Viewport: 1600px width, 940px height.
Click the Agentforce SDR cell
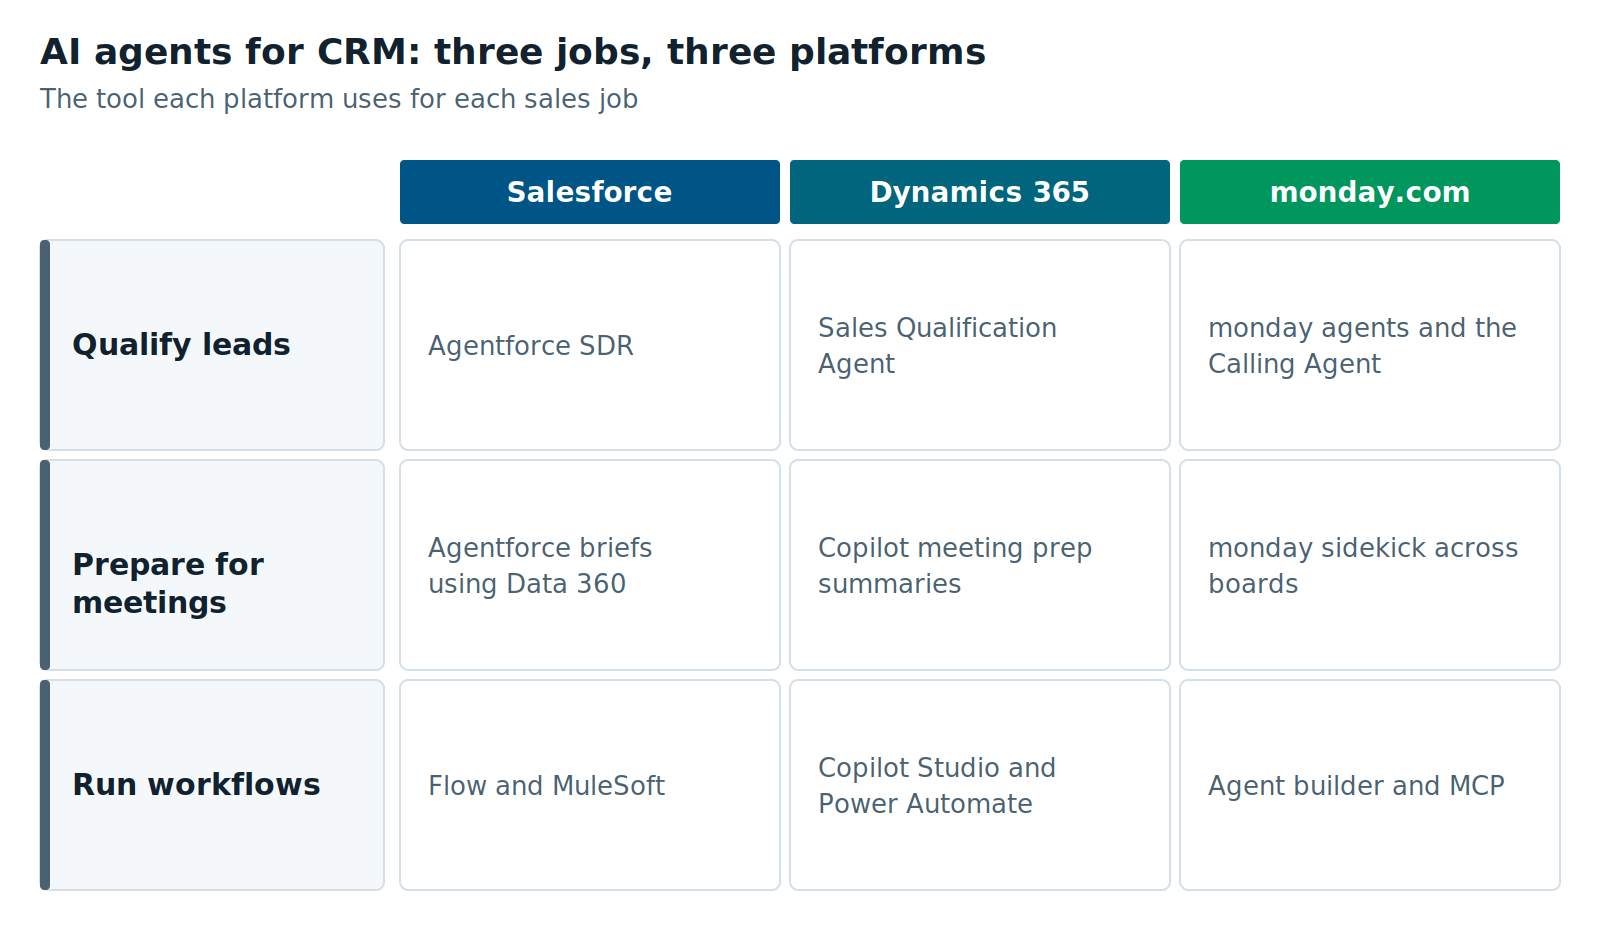[590, 345]
